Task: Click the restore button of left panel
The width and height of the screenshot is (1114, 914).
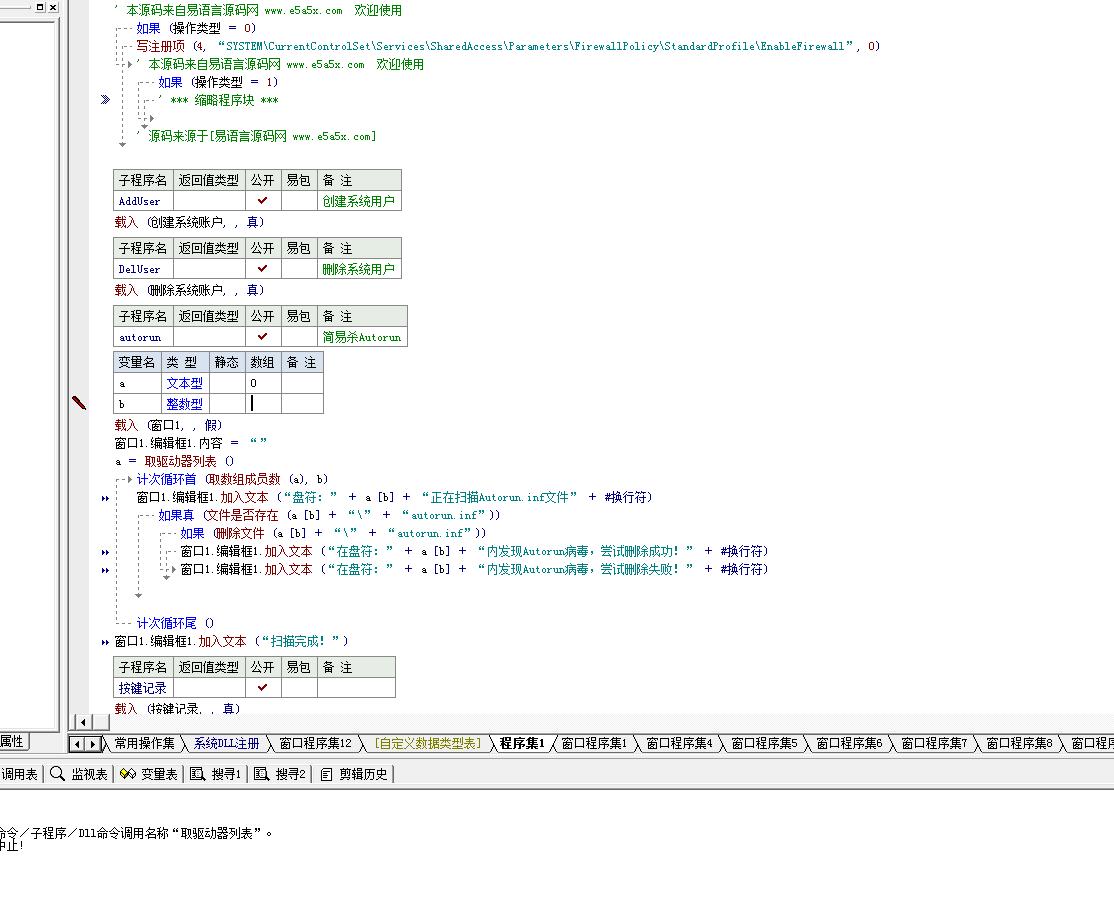Action: (x=40, y=6)
